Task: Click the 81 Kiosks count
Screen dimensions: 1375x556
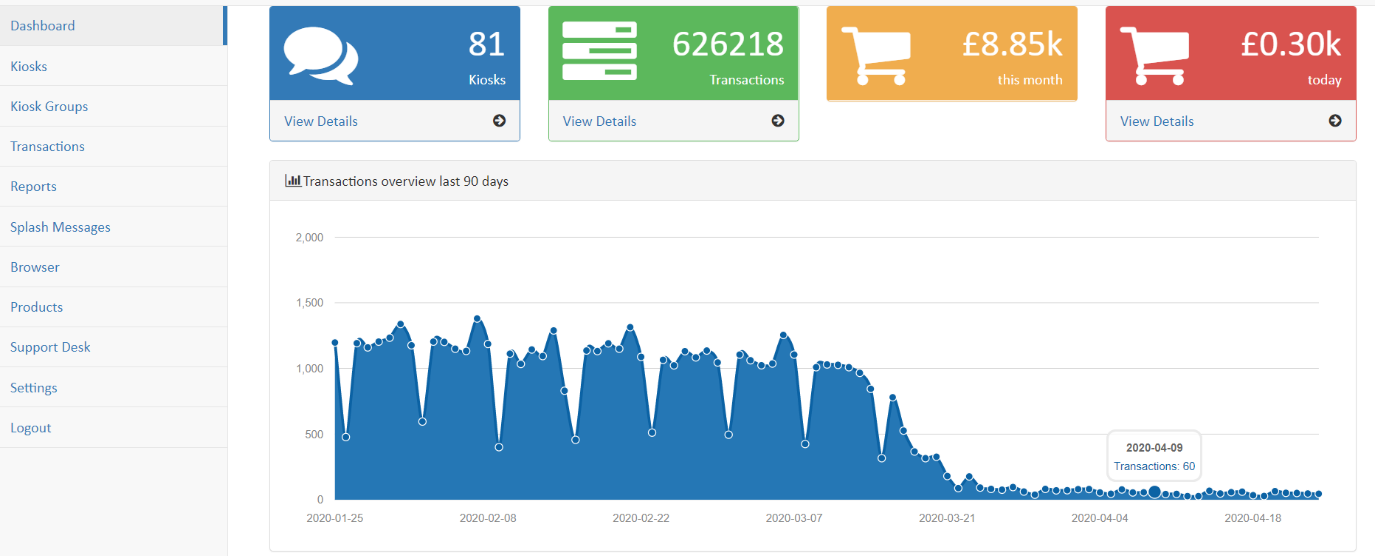Action: (x=487, y=44)
